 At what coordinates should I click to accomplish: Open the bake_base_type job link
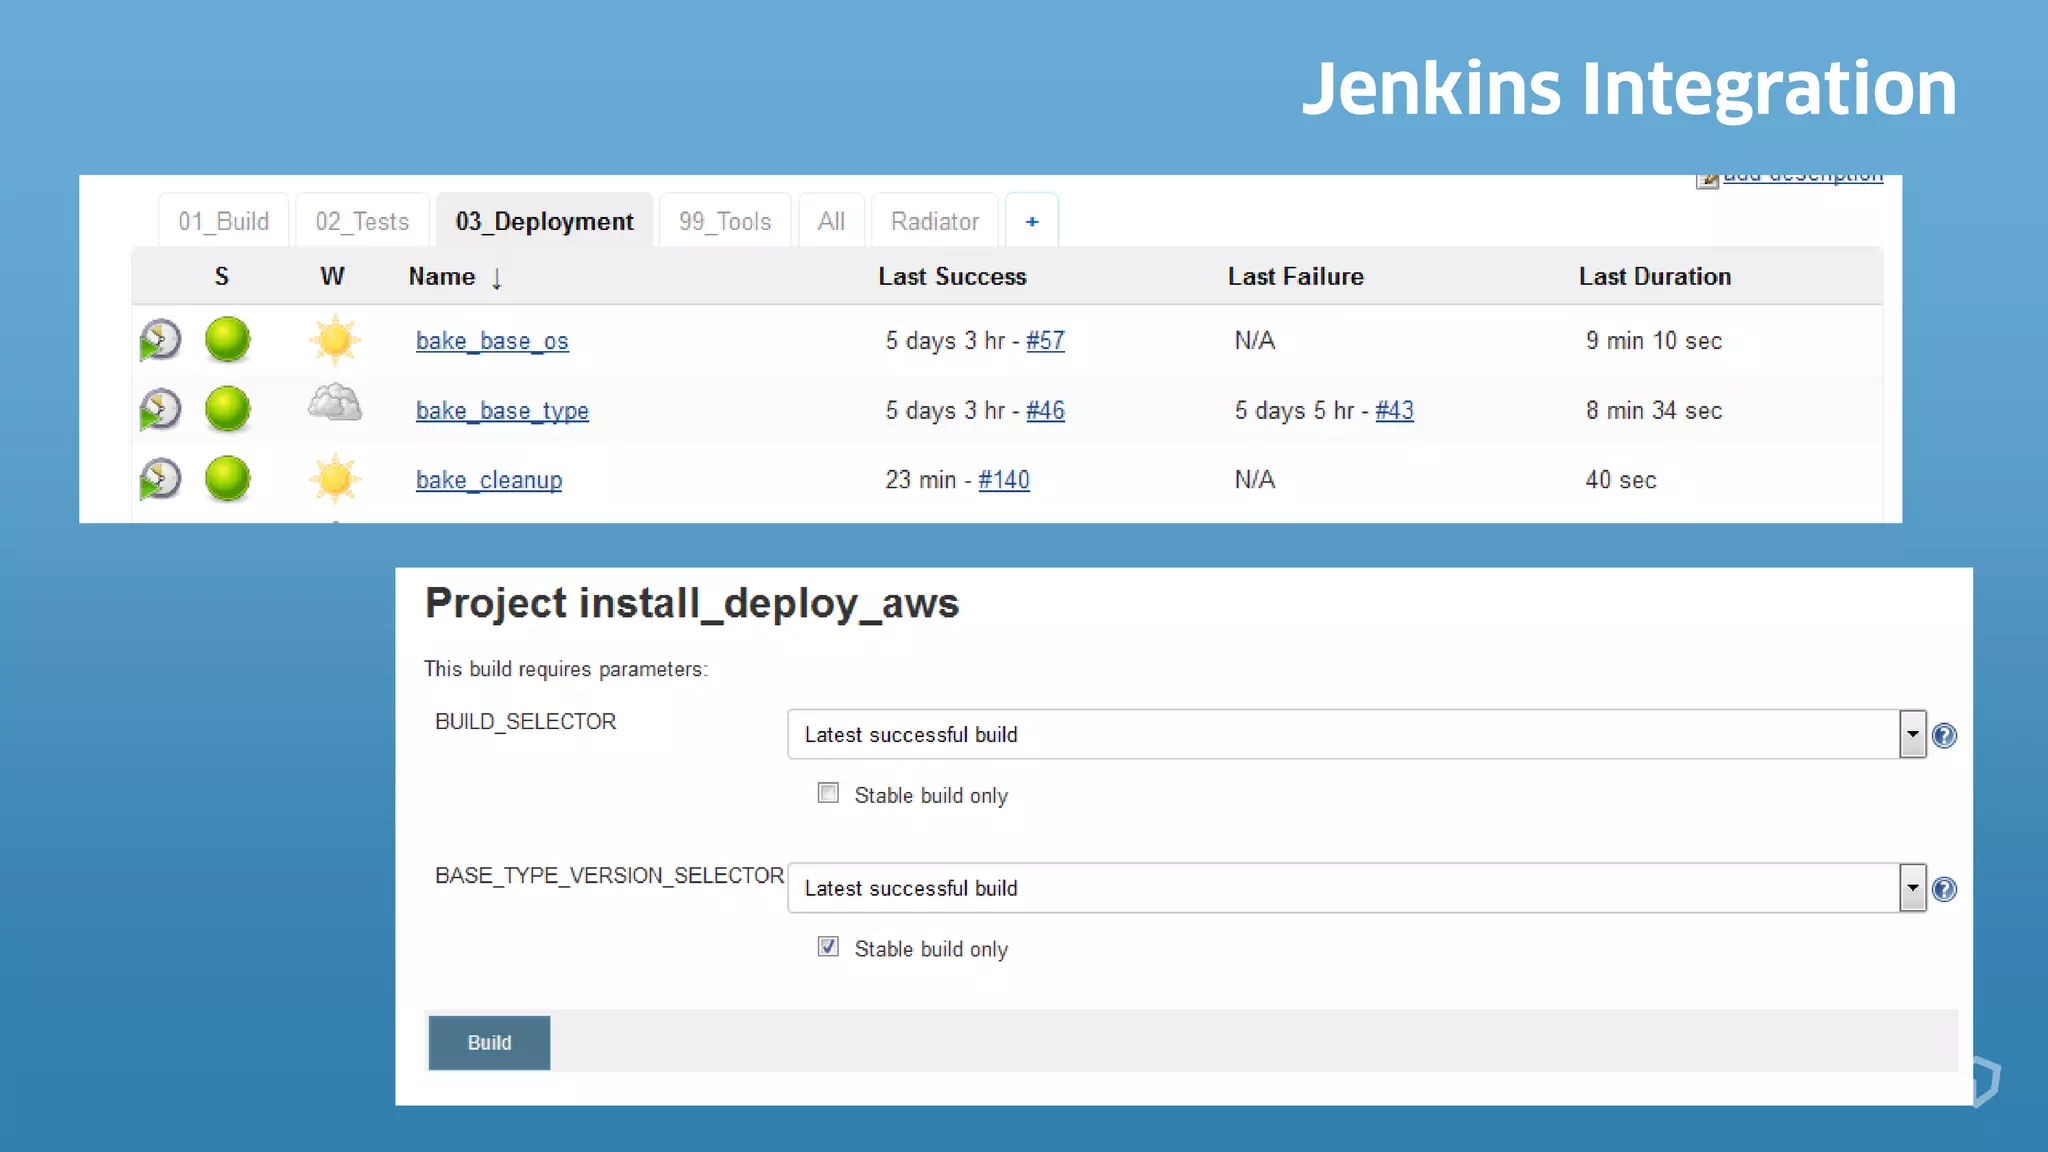click(x=502, y=411)
